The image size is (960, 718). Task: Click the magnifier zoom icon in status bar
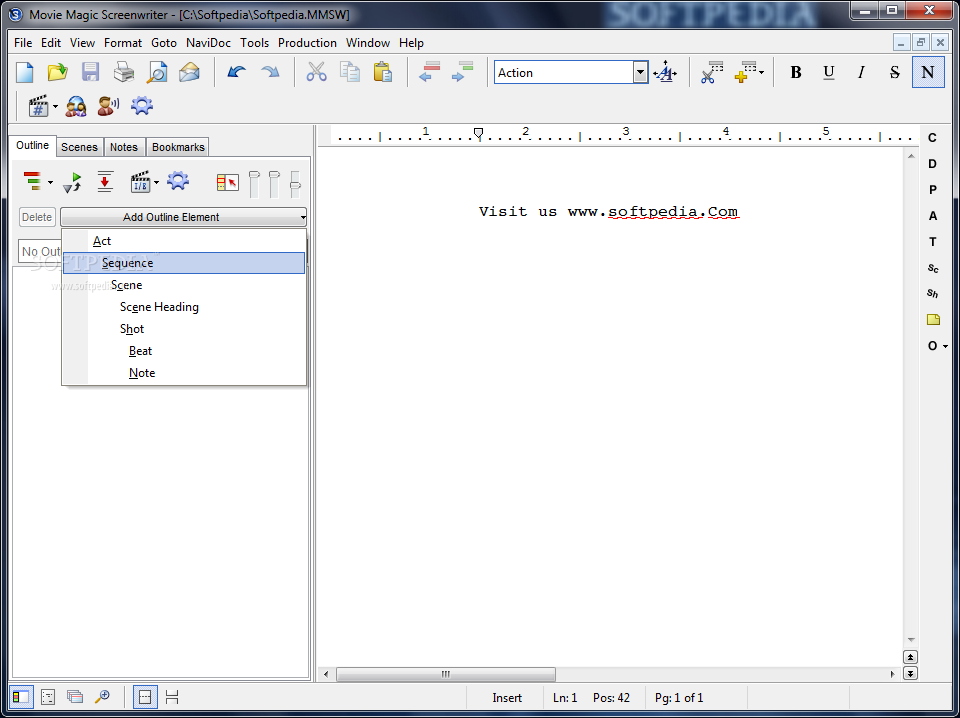pos(102,697)
